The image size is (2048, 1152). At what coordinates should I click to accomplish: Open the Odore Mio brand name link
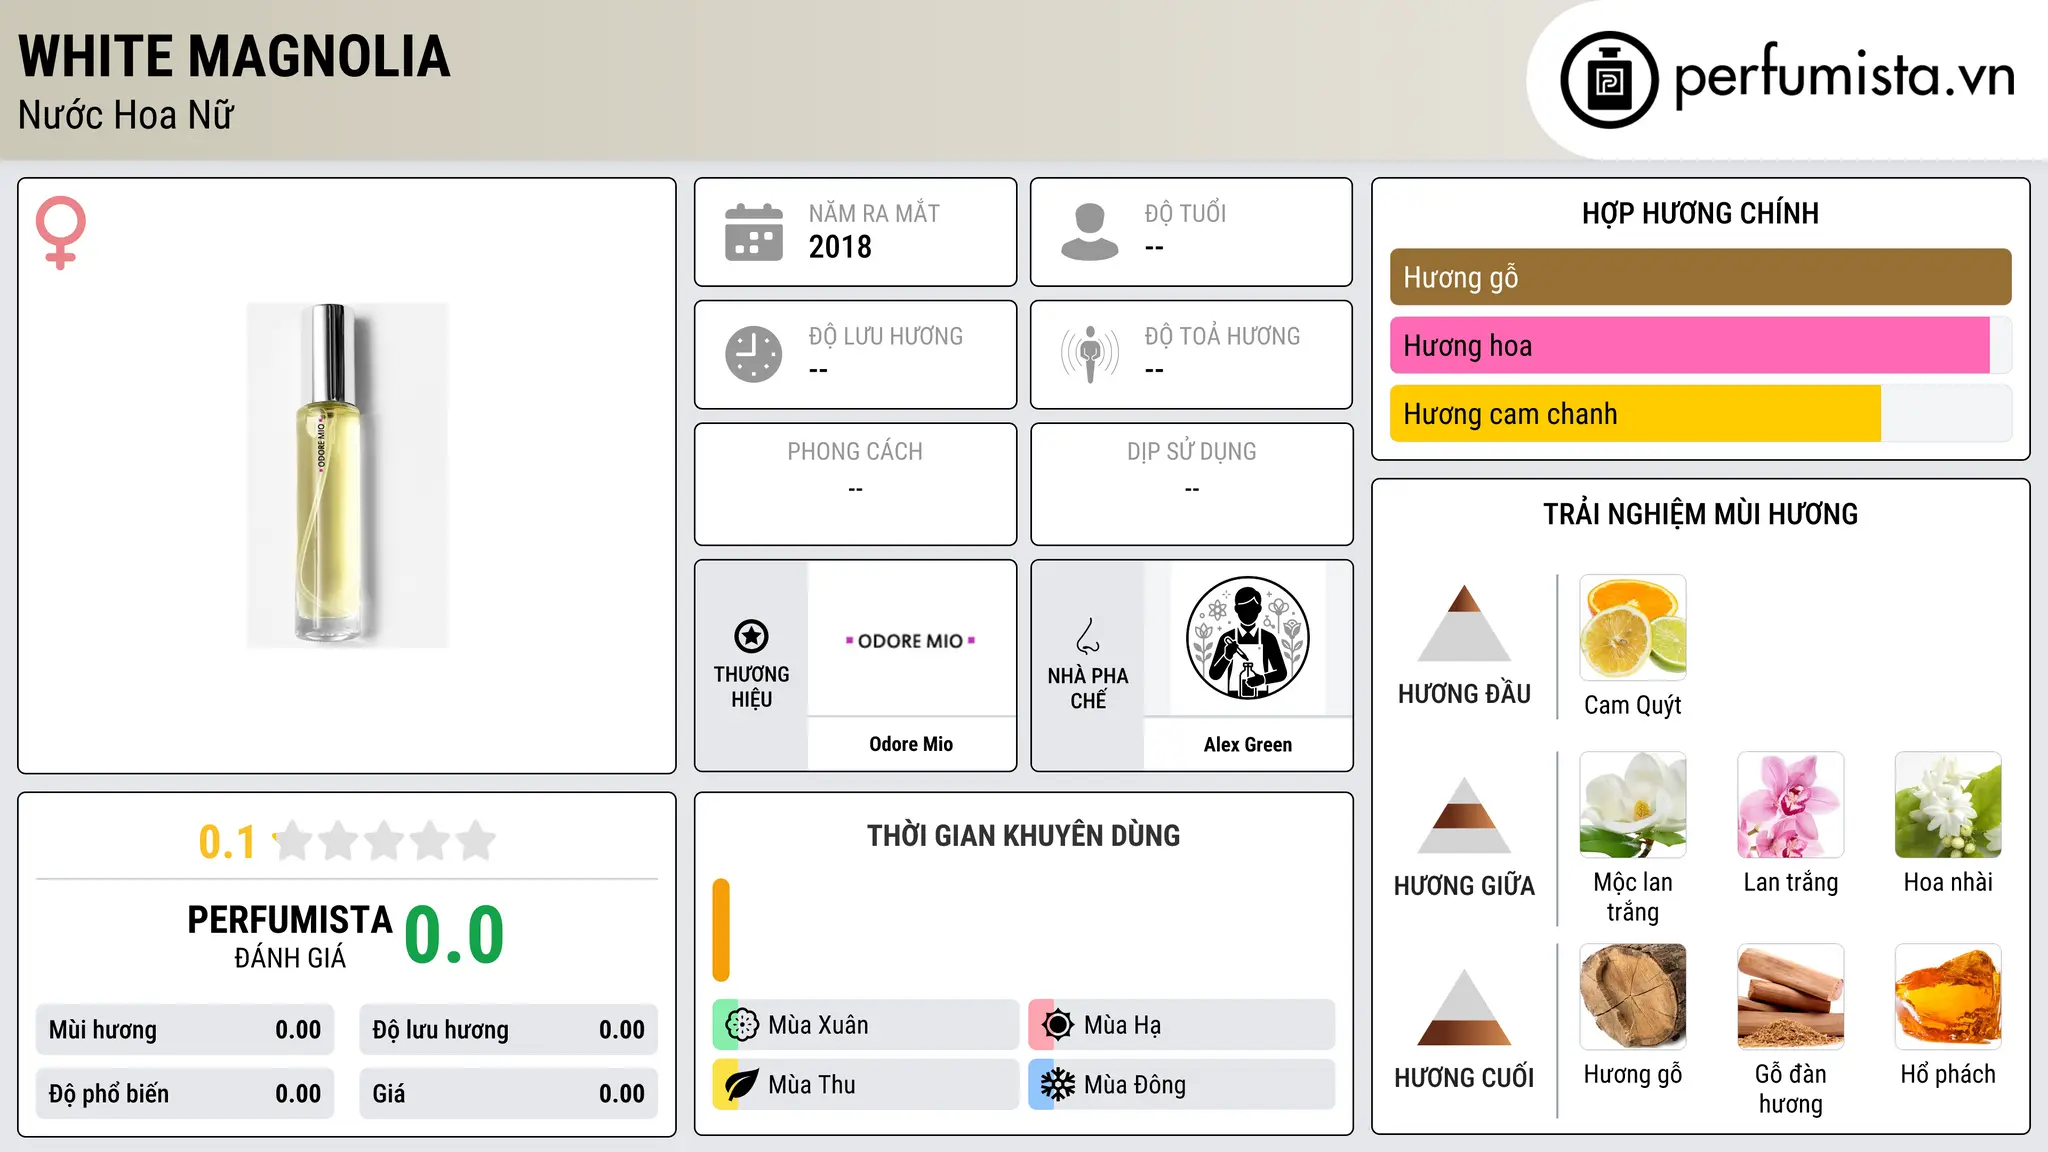point(911,744)
